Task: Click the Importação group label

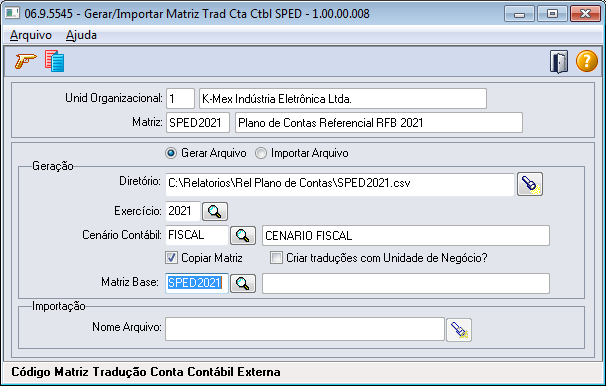Action: coord(58,306)
